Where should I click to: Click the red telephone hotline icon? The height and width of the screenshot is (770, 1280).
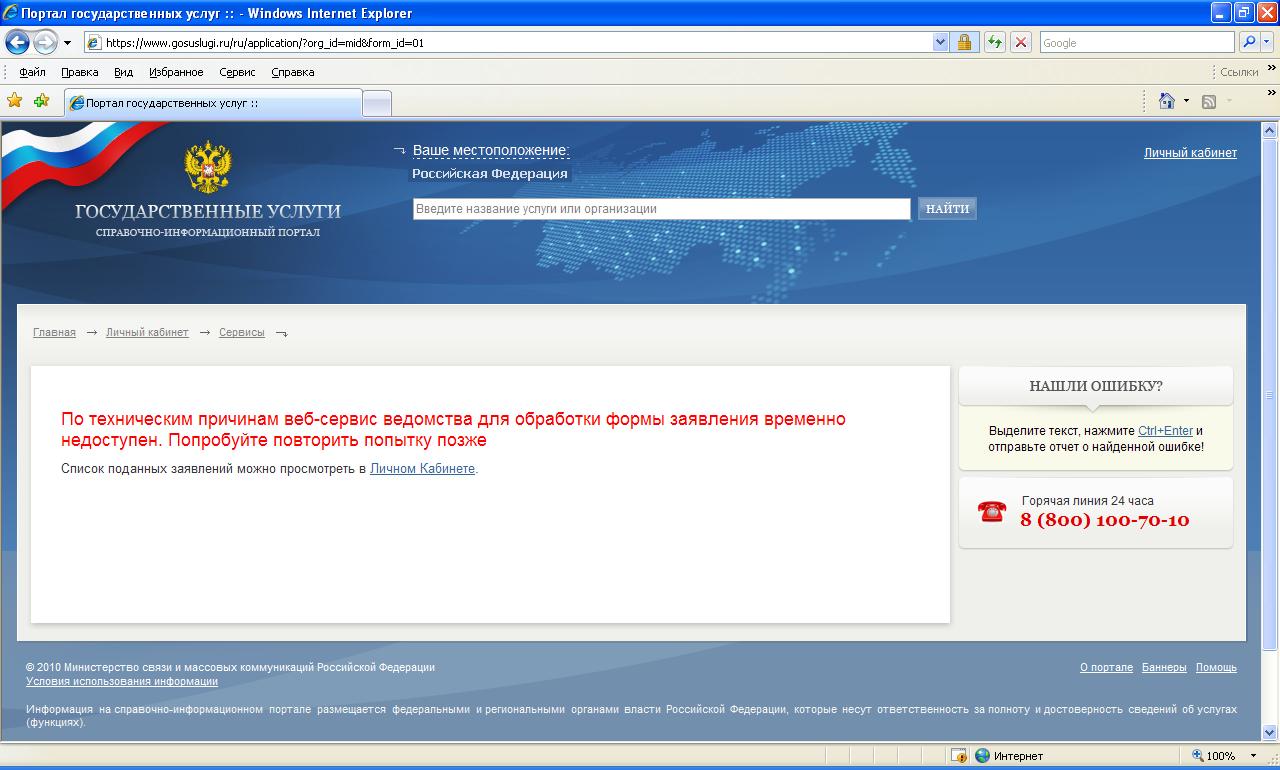pyautogui.click(x=992, y=512)
